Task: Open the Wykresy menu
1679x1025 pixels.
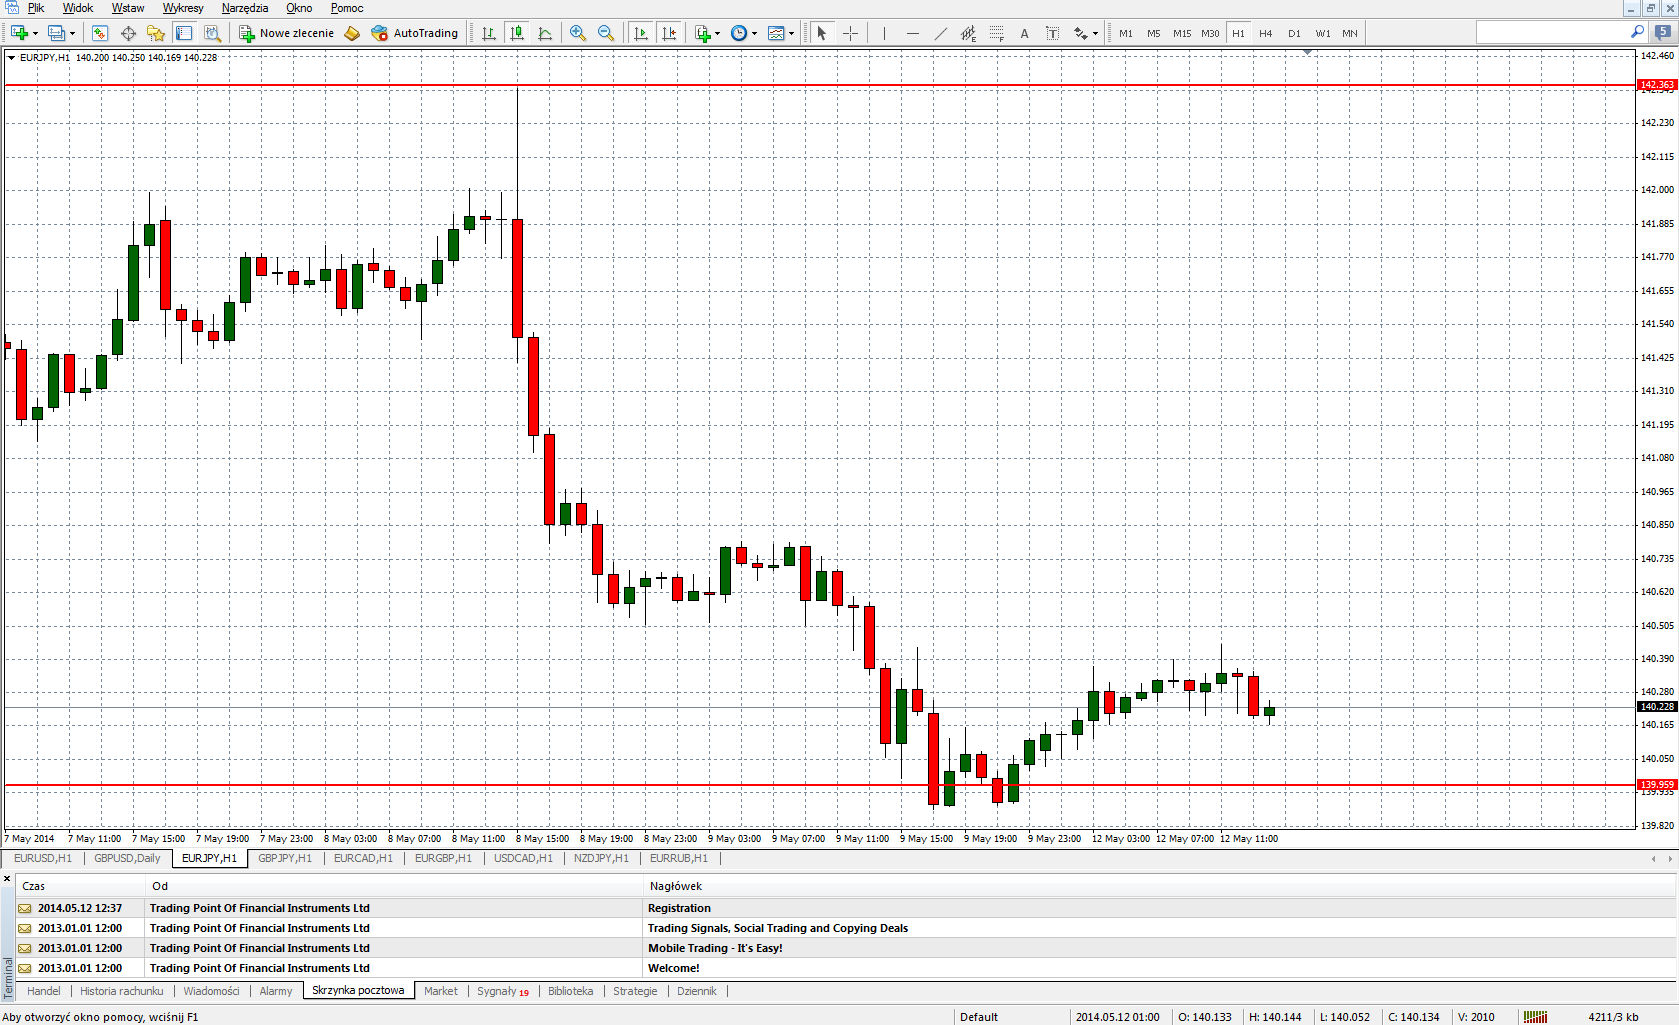Action: pos(183,8)
